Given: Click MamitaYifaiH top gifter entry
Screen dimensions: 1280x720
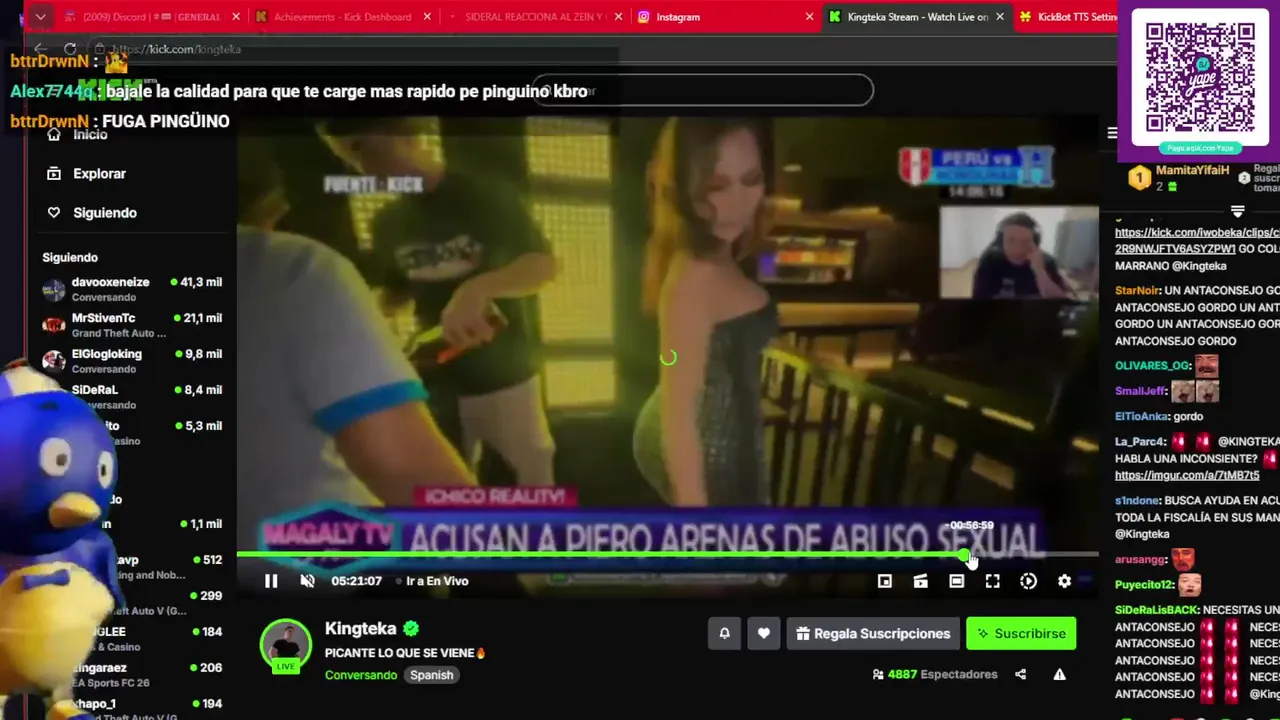Looking at the screenshot, I should click(1179, 177).
